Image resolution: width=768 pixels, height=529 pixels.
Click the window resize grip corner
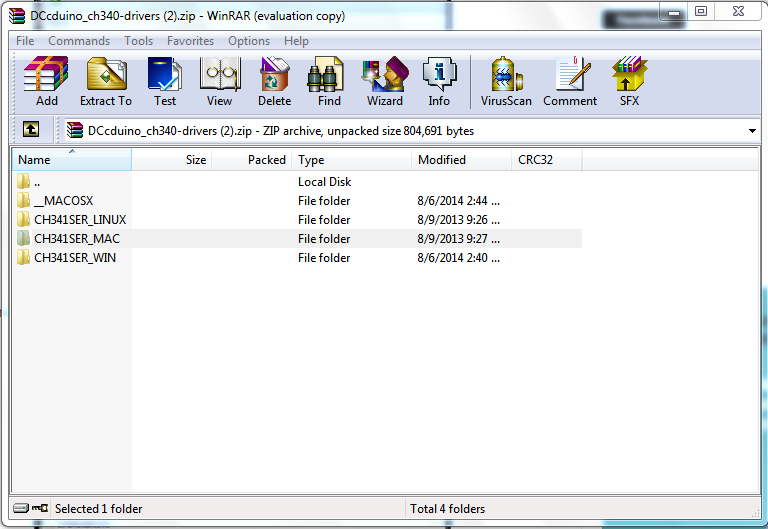(x=755, y=512)
